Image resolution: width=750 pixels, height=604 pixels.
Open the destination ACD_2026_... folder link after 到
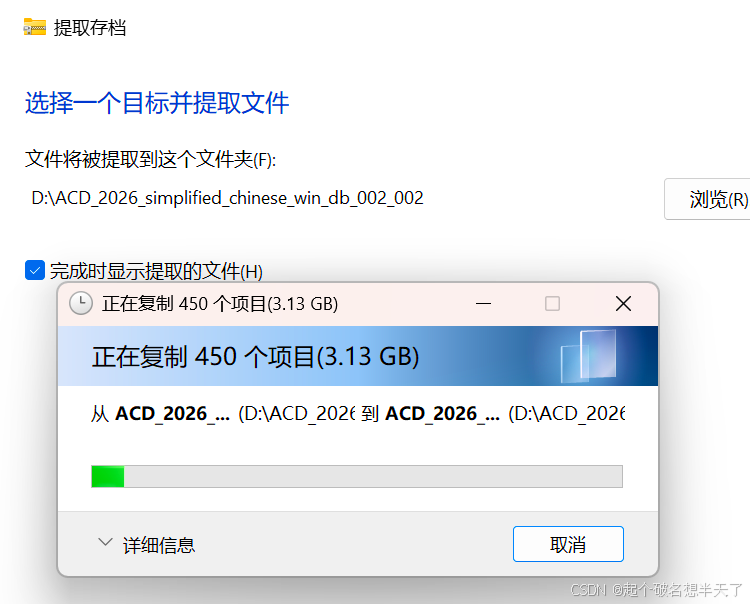pyautogui.click(x=442, y=414)
